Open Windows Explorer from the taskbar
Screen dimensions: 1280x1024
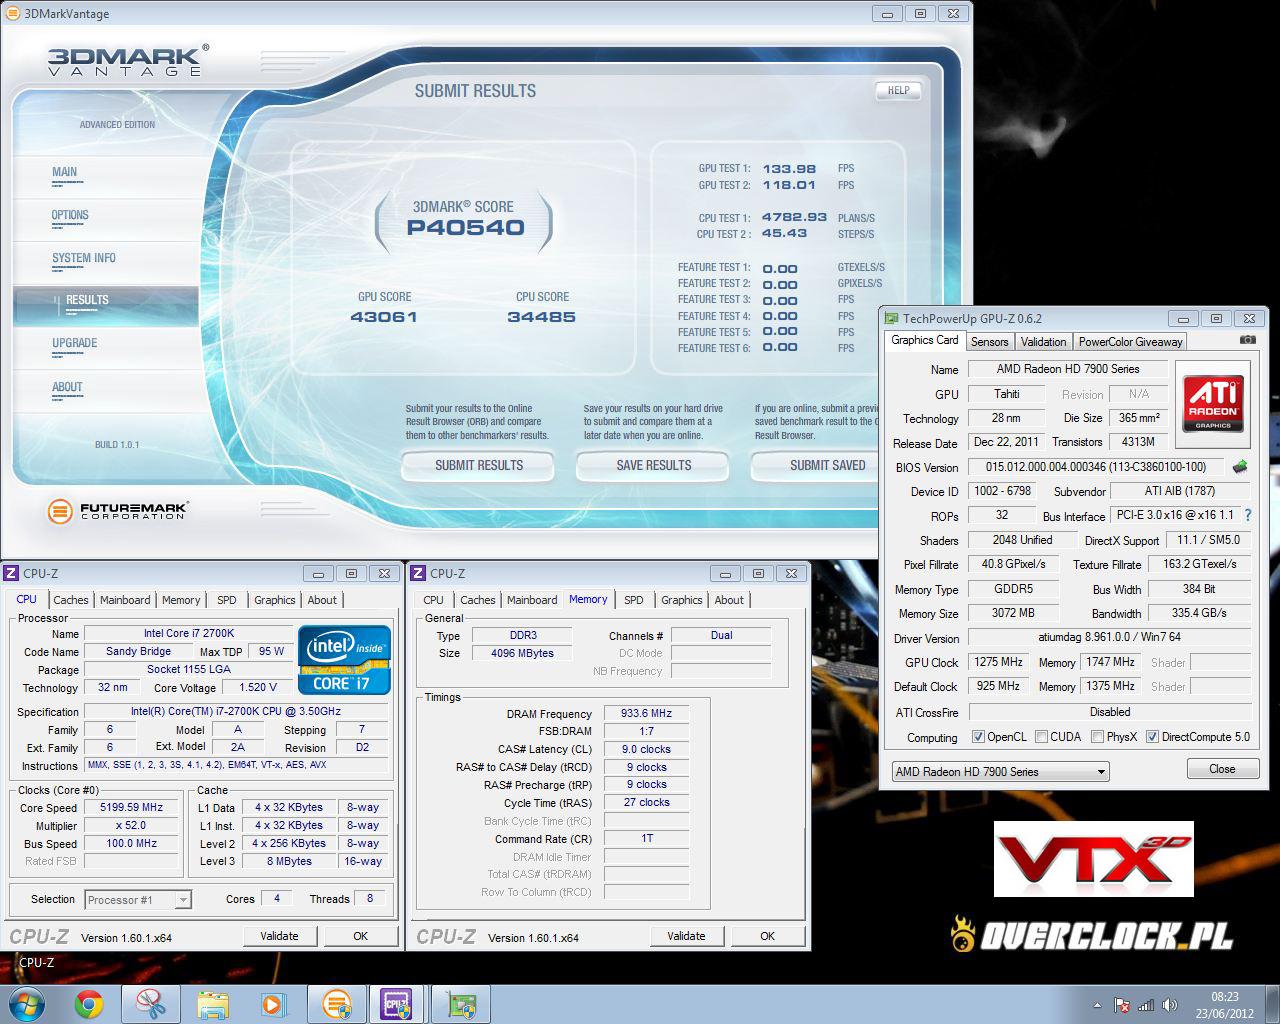pyautogui.click(x=213, y=1004)
